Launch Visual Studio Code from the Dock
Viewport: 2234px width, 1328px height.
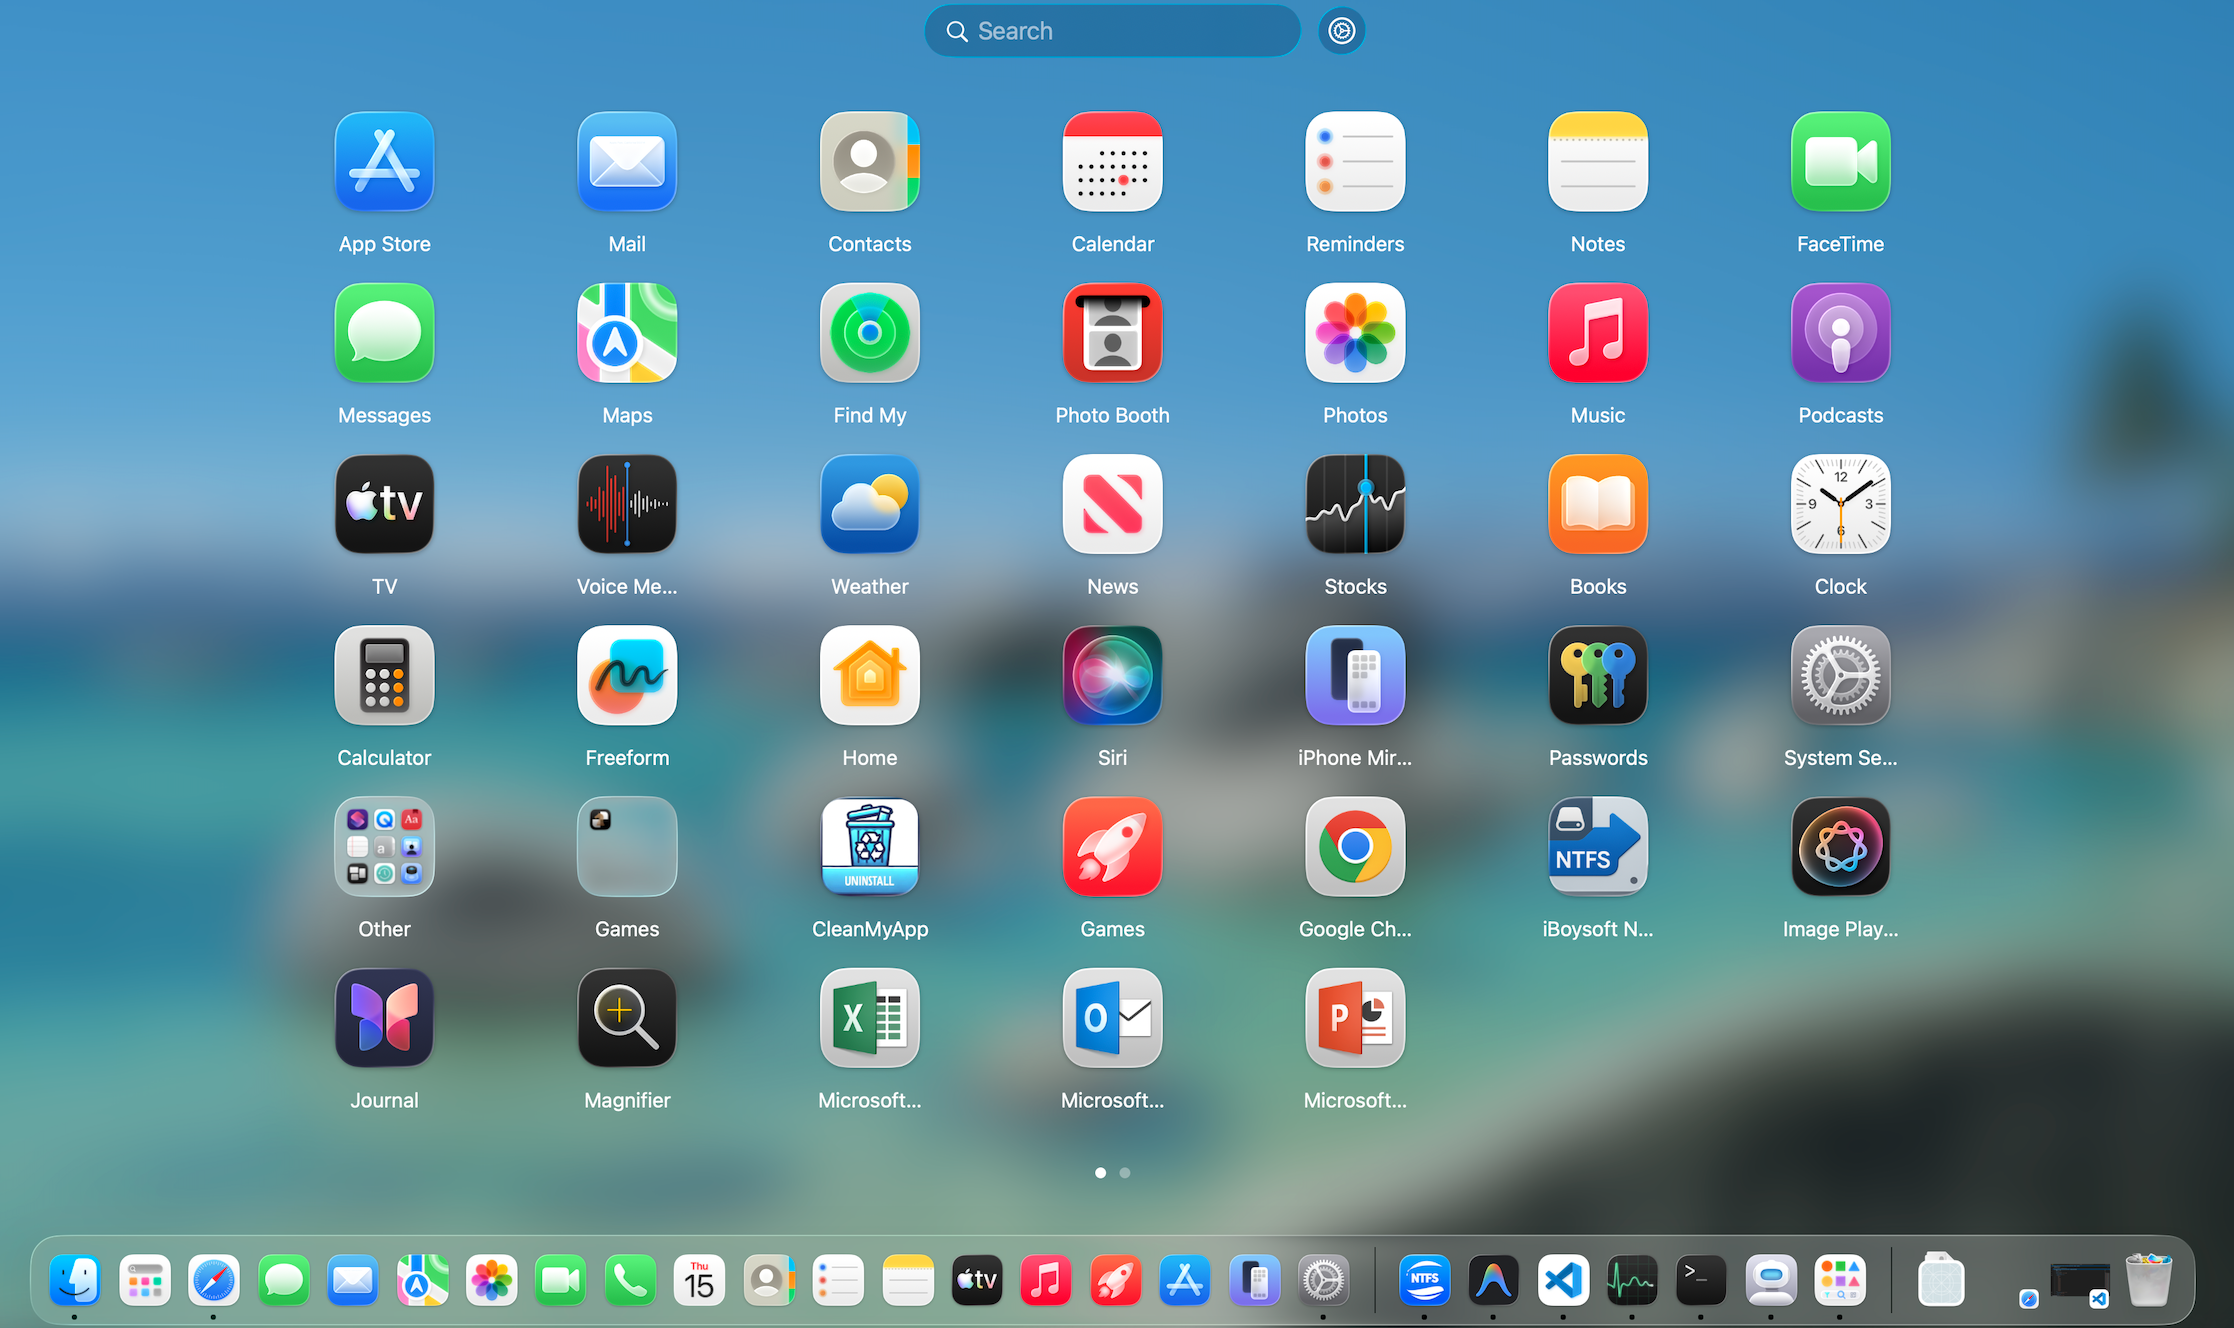coord(1563,1280)
